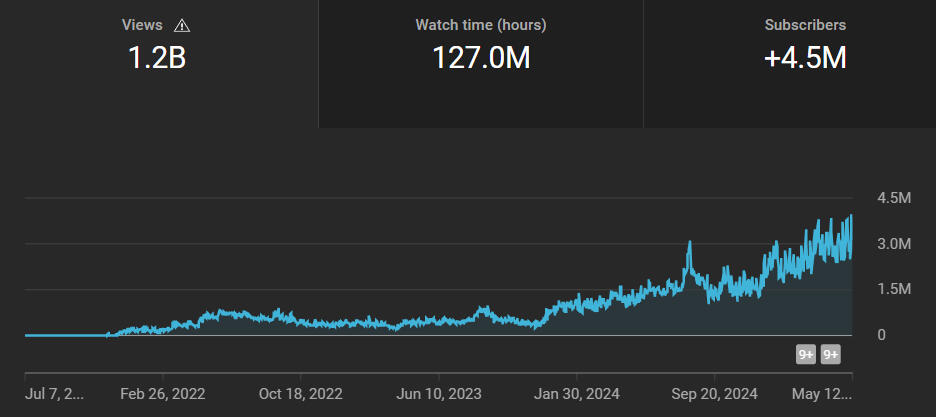Click the warning triangle icon beside Views
Screen dimensions: 936x417
click(181, 25)
